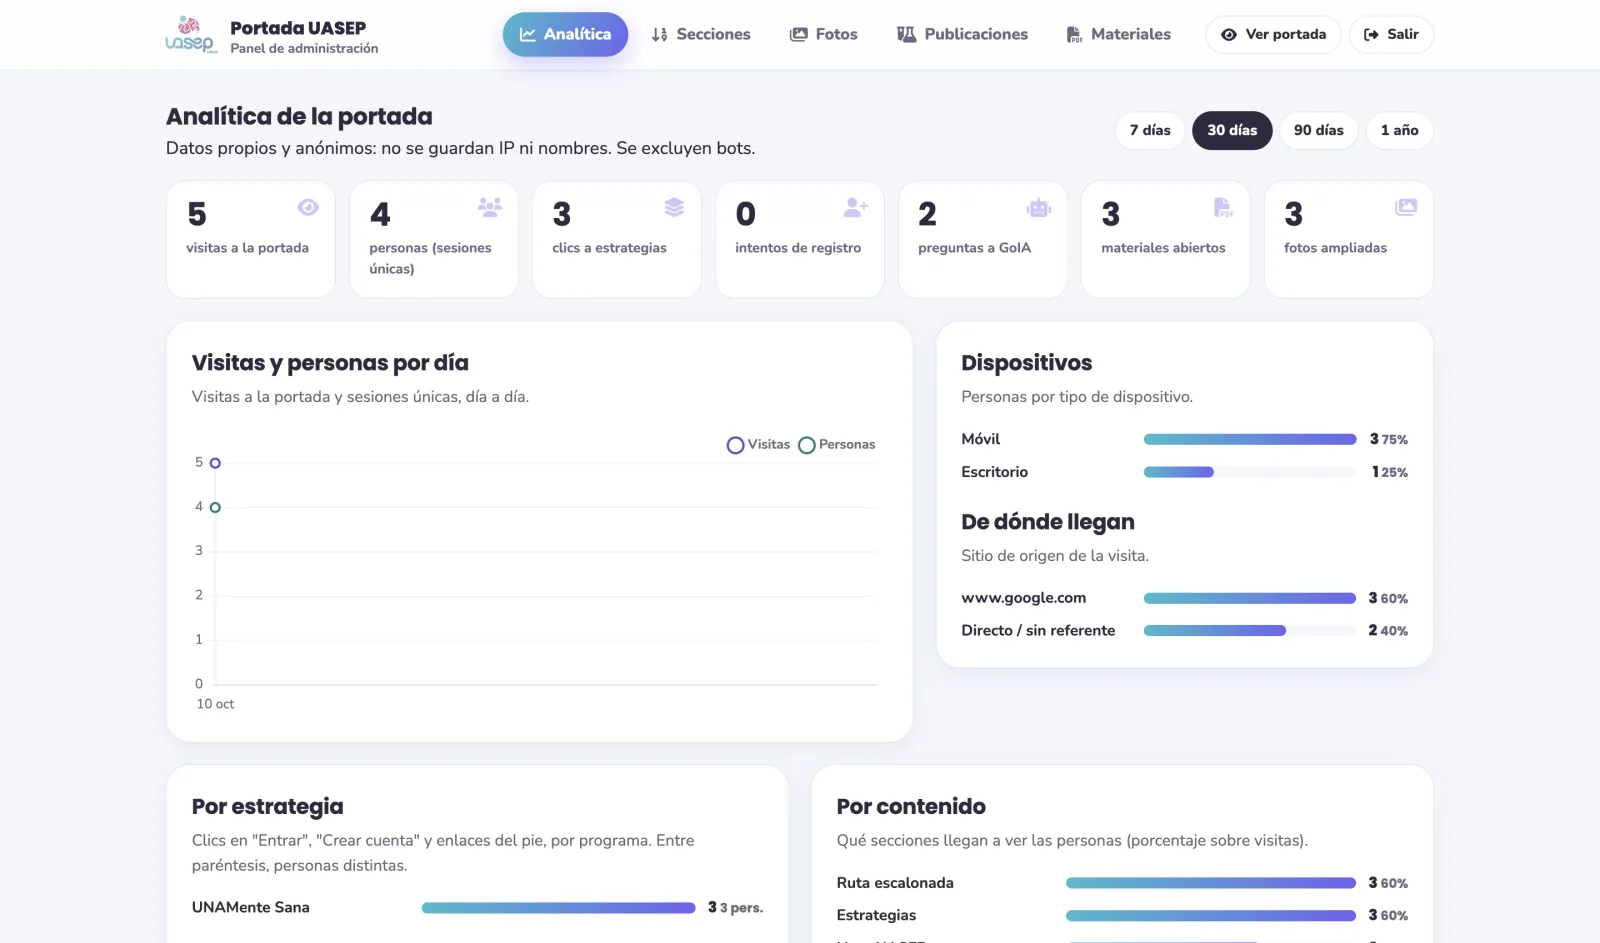
Task: Open the Materiales tab
Action: [x=1118, y=34]
